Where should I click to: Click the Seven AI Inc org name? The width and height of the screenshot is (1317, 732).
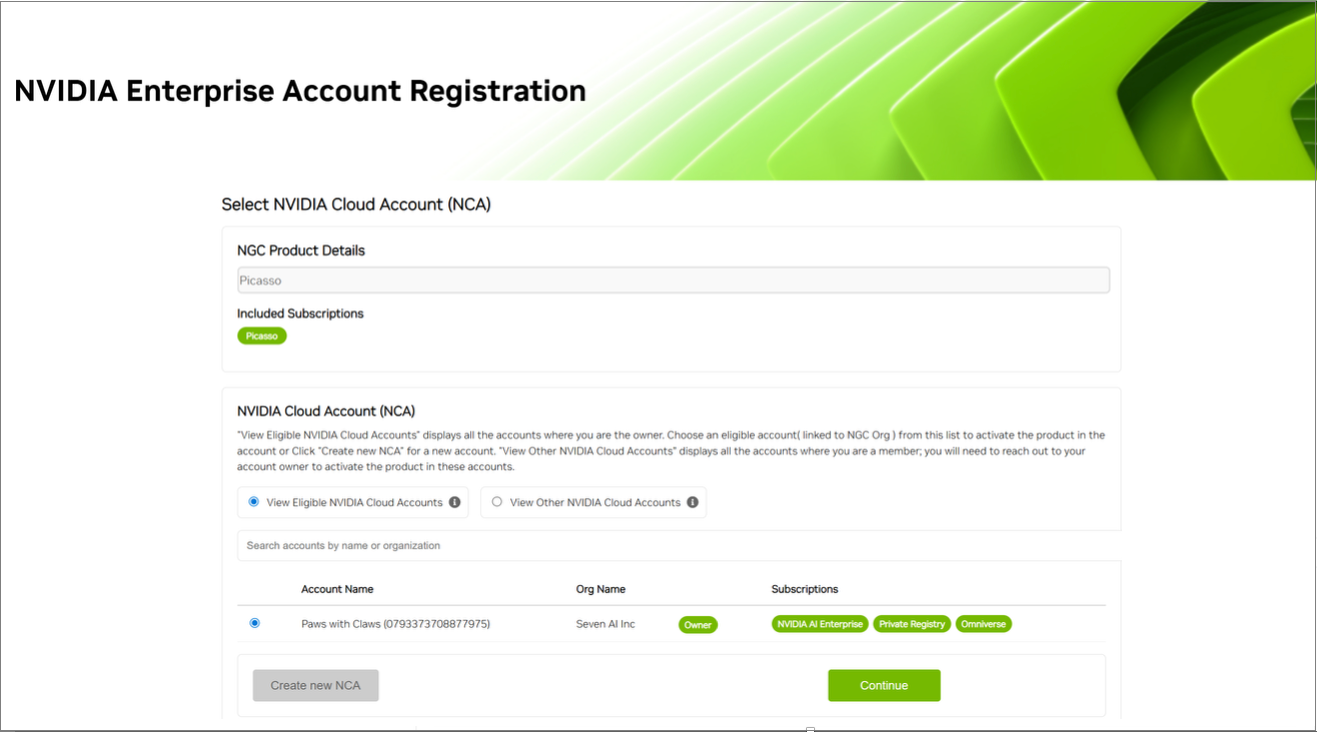606,624
